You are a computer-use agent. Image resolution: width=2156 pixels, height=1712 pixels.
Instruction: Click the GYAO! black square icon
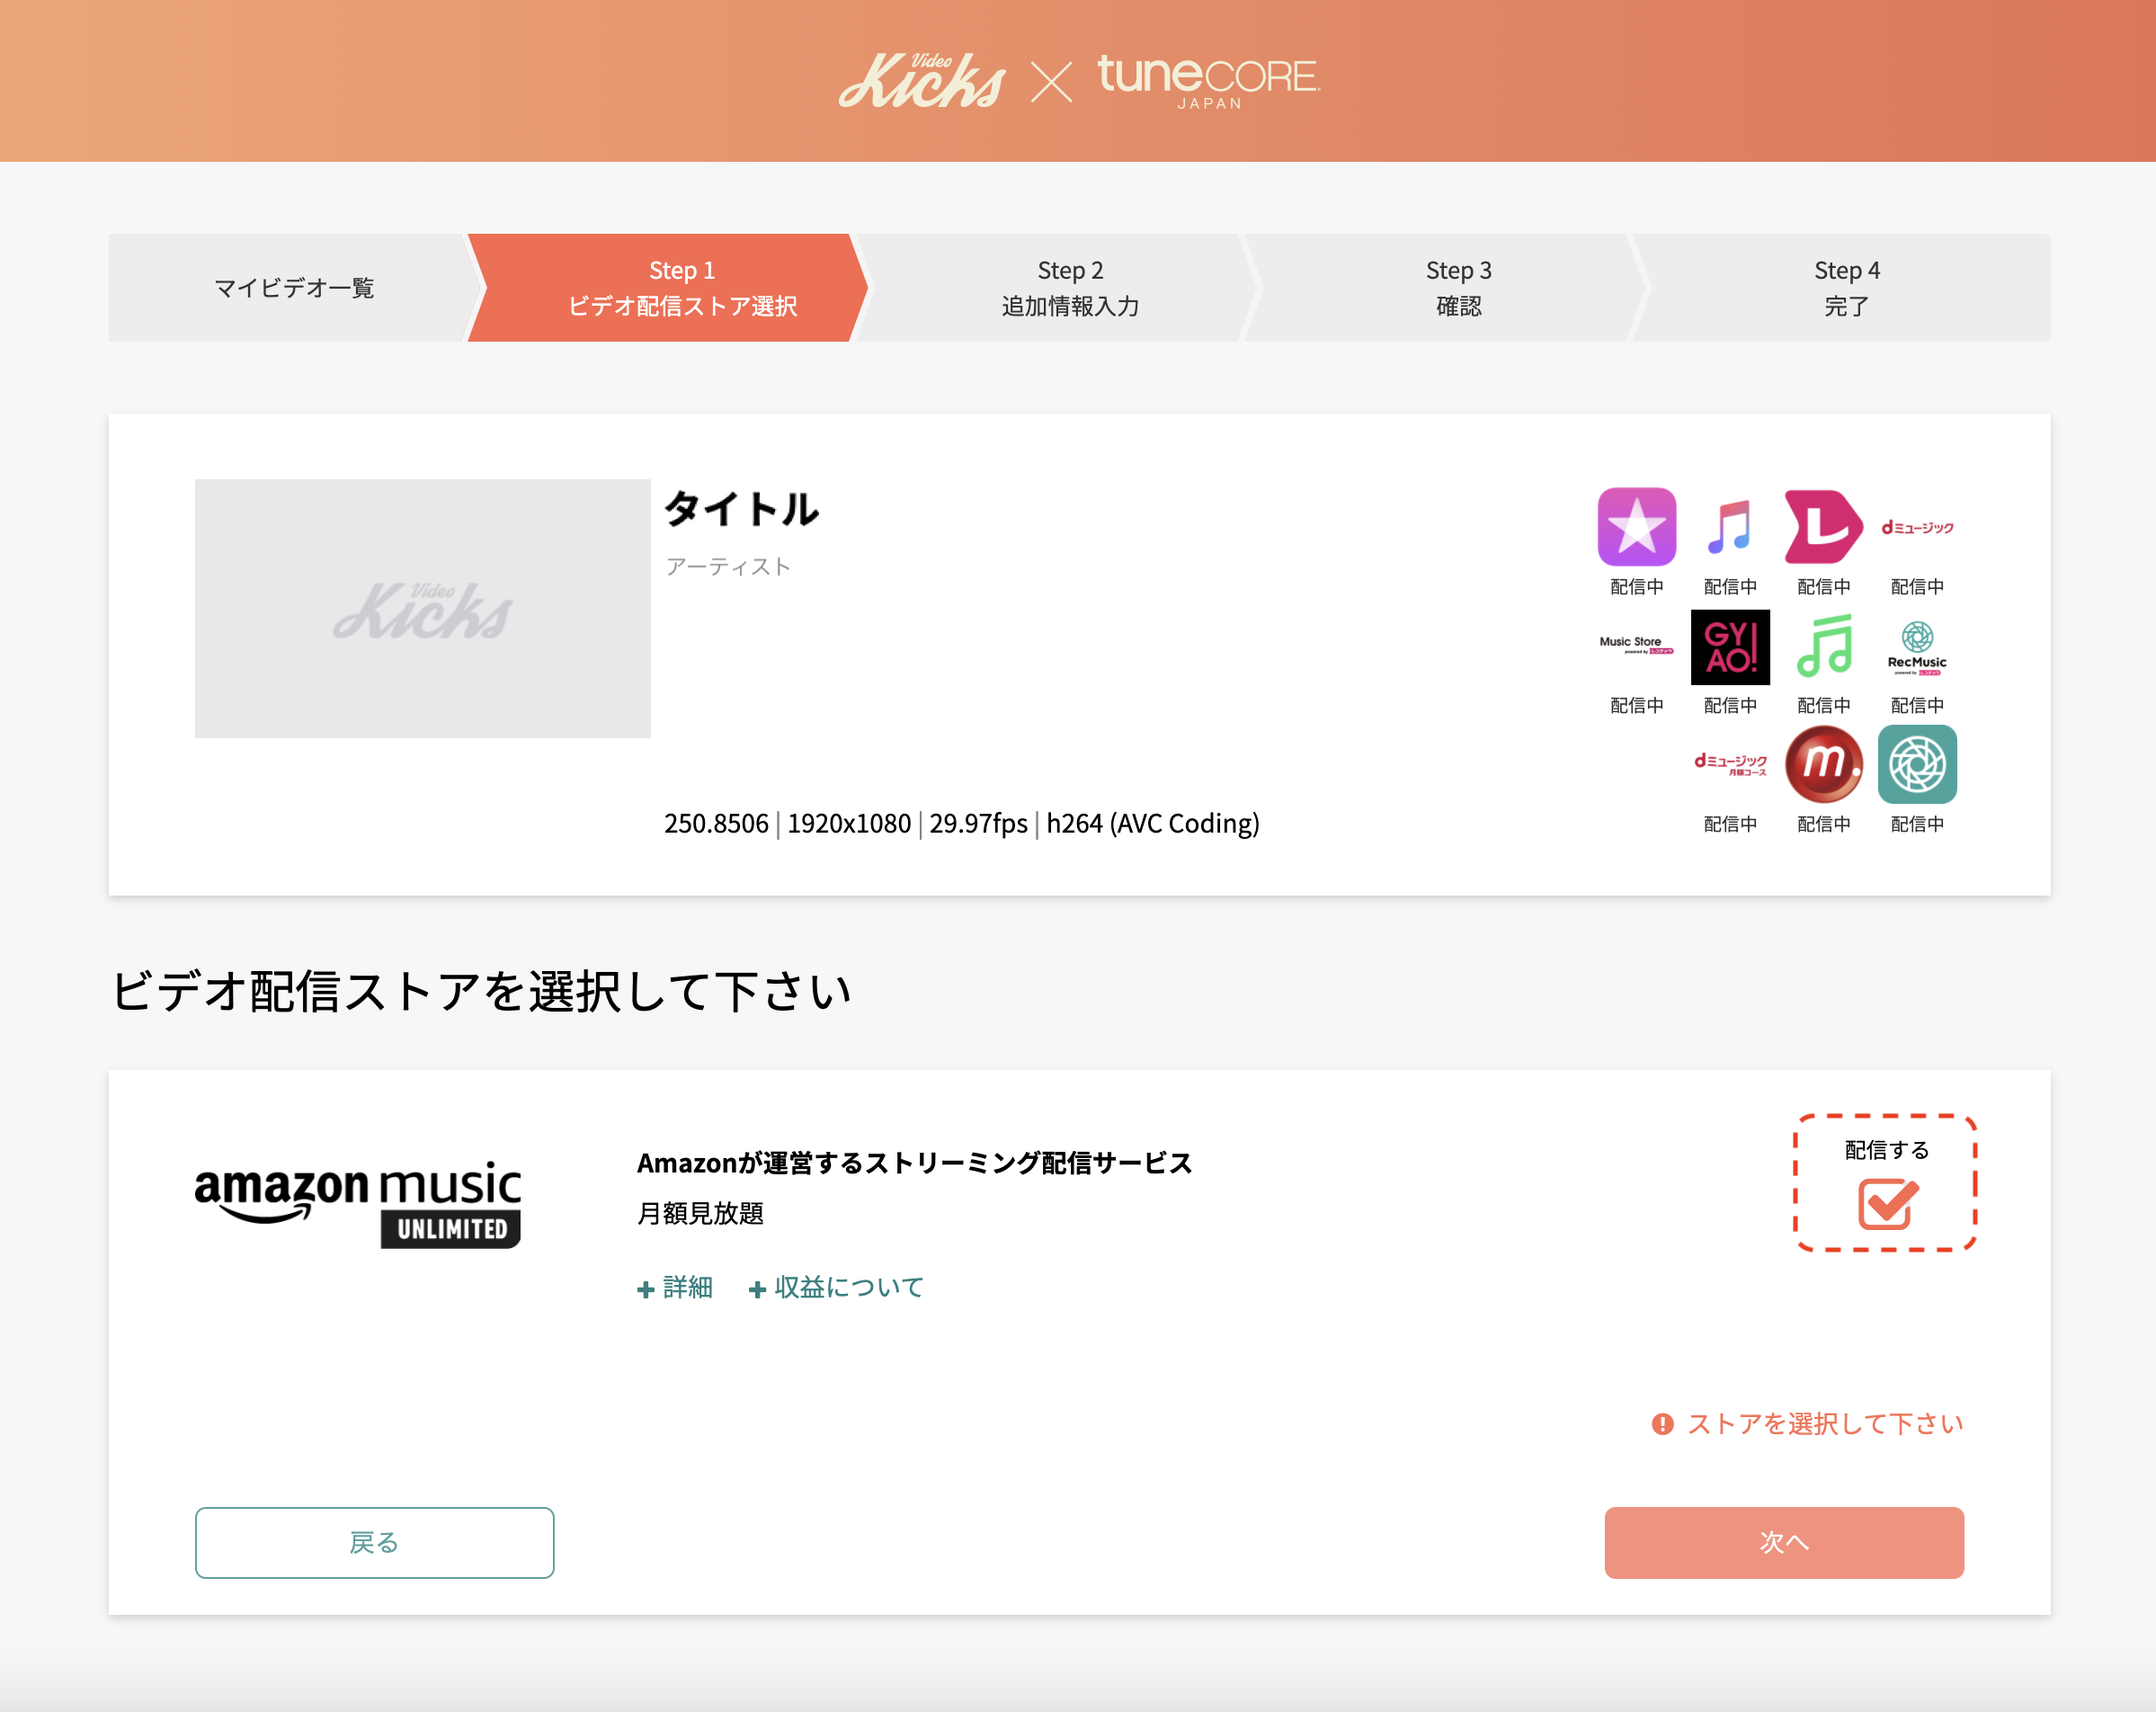click(x=1730, y=647)
